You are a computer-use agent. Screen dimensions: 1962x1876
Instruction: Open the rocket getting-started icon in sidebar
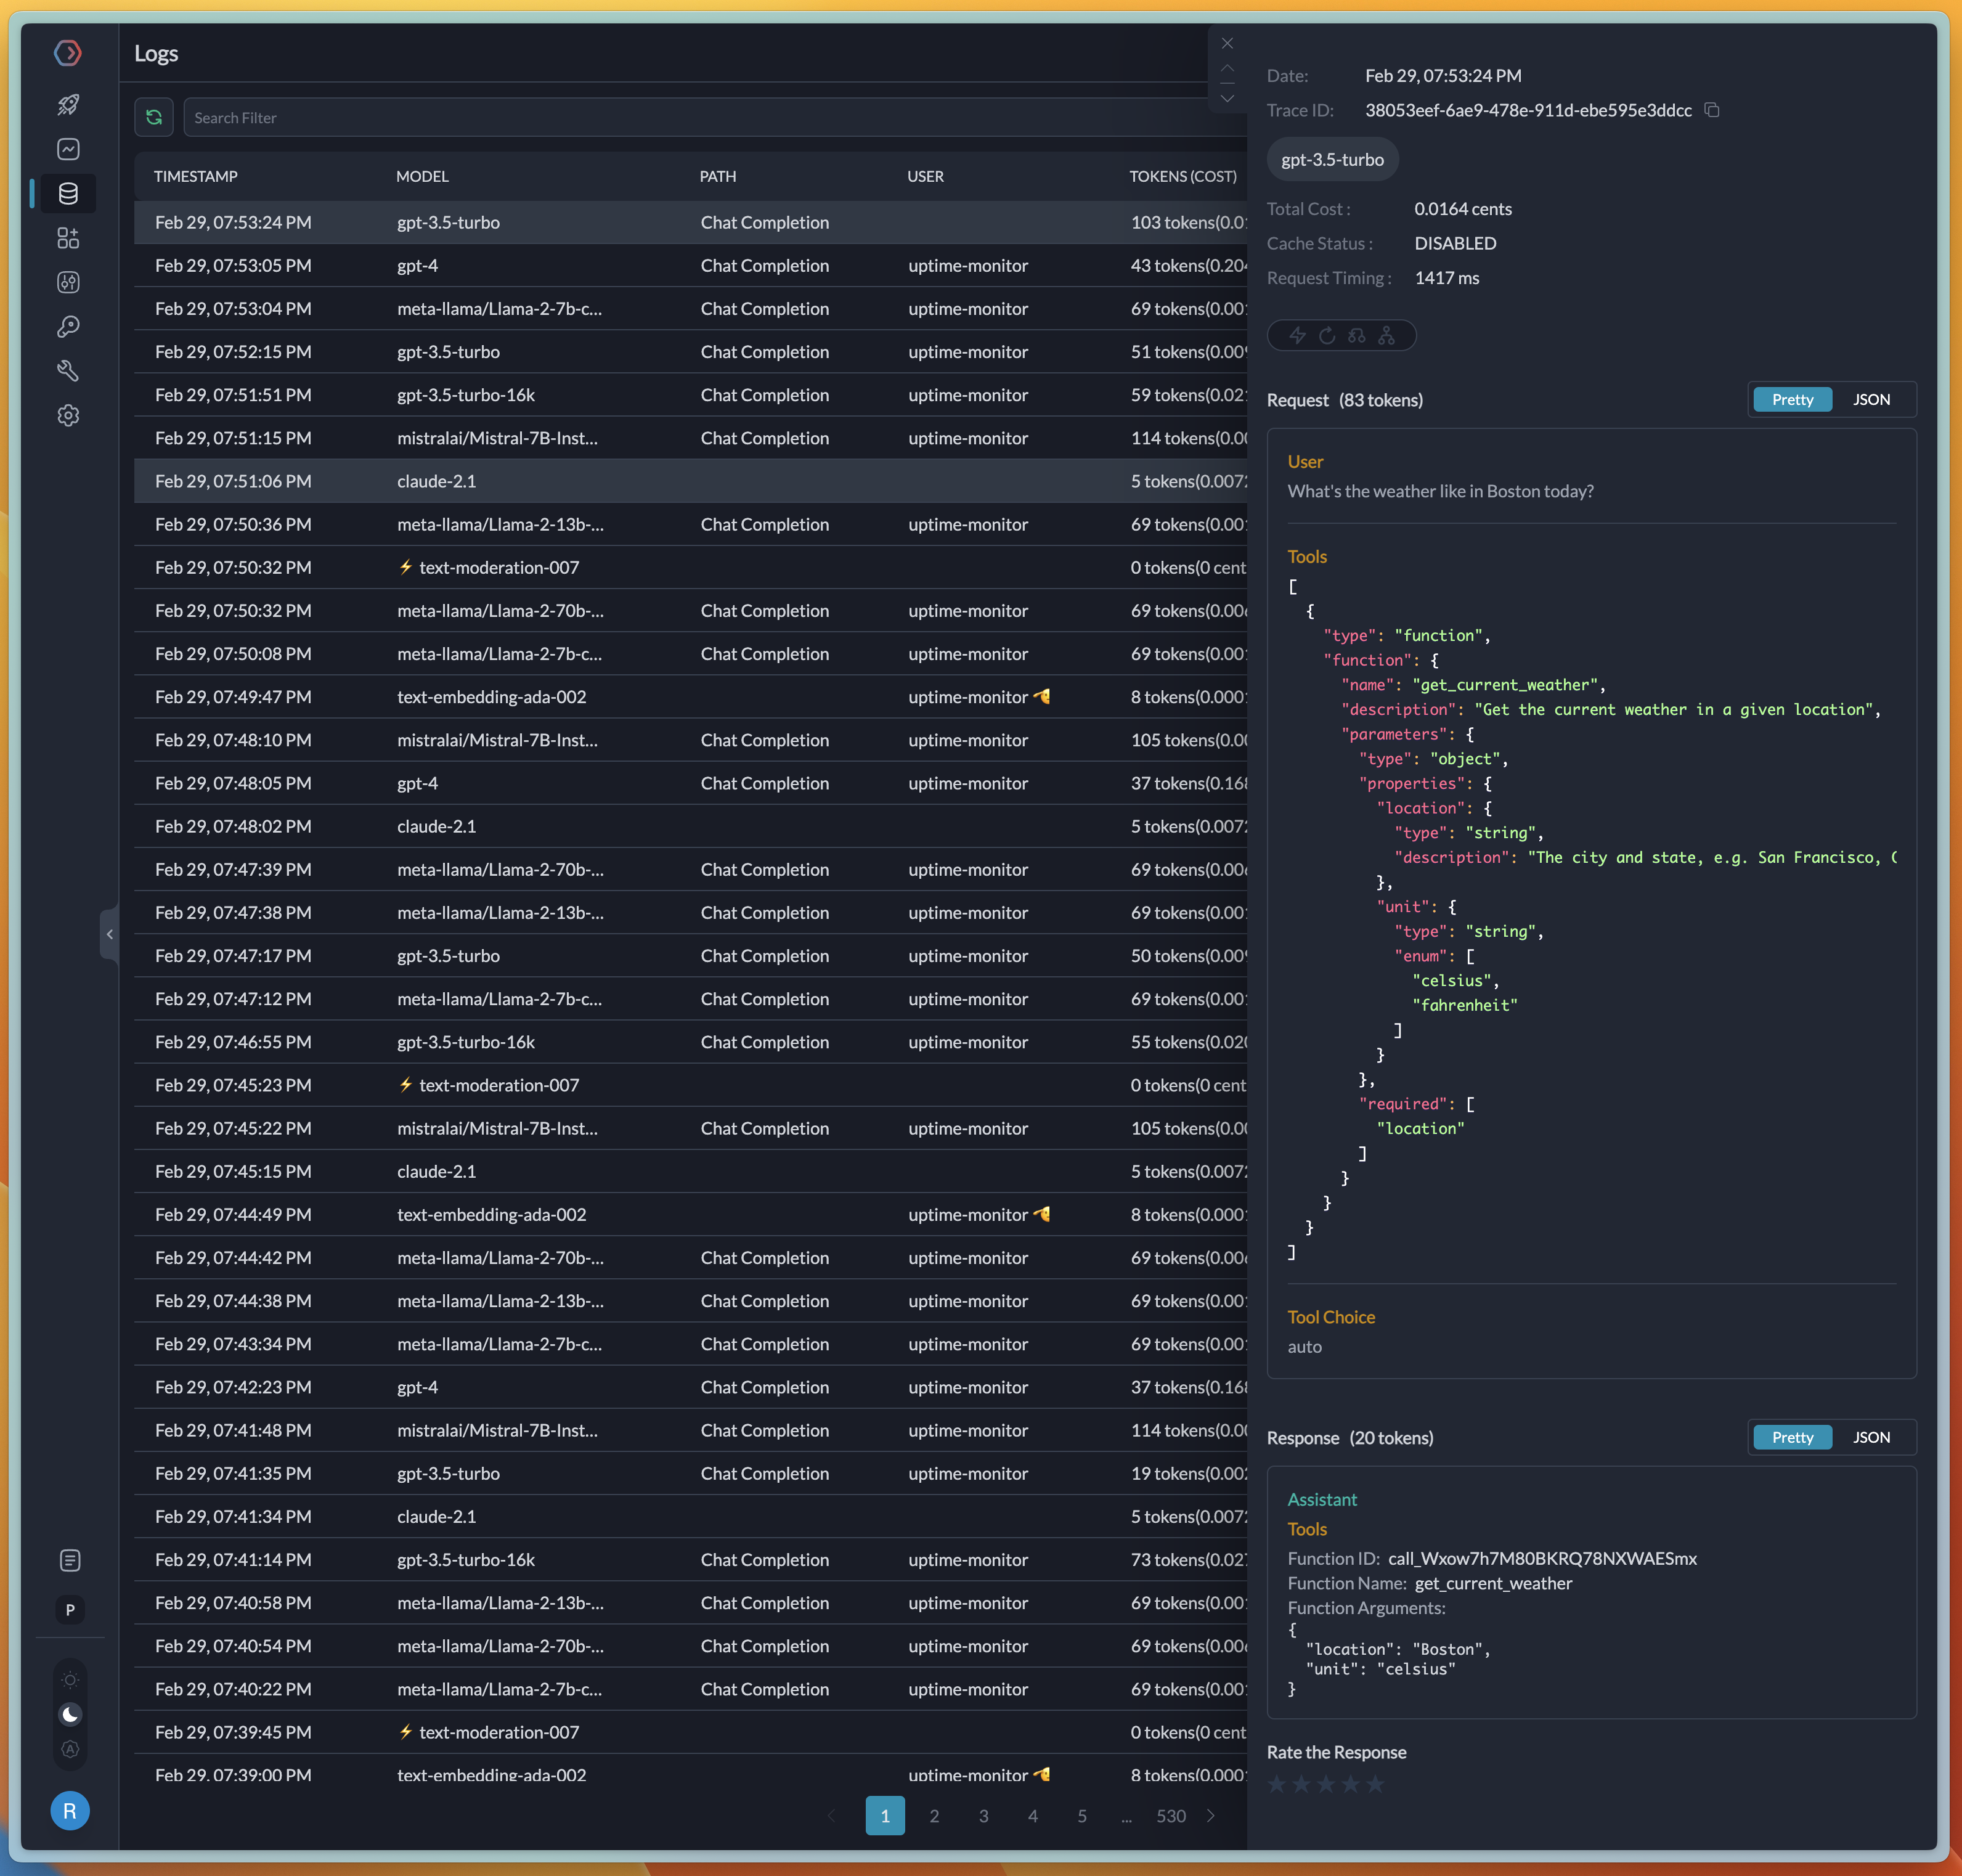pyautogui.click(x=68, y=105)
